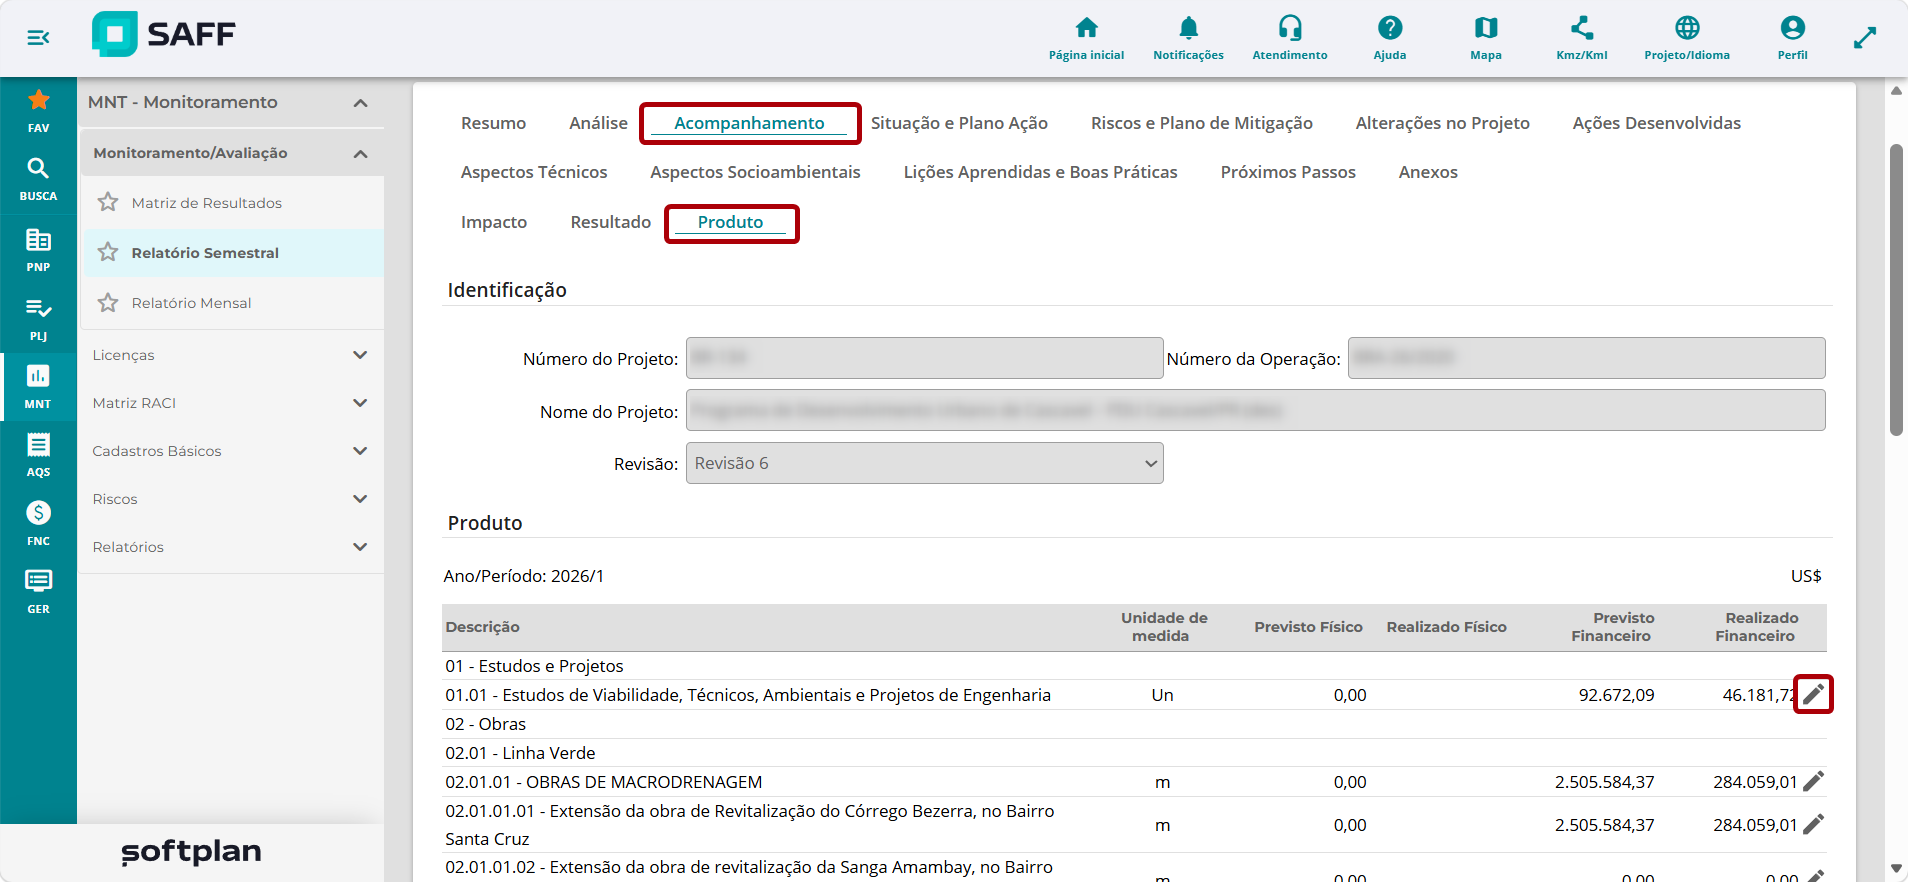Open the BUSCA search sidebar icon
The height and width of the screenshot is (882, 1908).
tap(38, 168)
